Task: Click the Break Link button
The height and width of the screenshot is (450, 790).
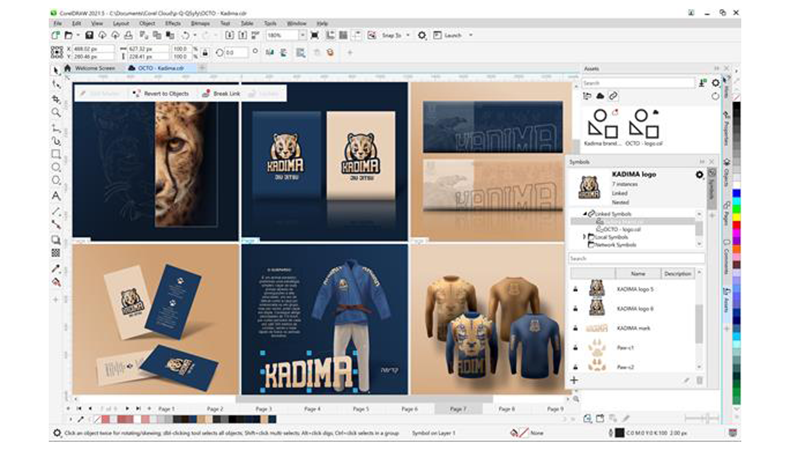Action: point(222,94)
